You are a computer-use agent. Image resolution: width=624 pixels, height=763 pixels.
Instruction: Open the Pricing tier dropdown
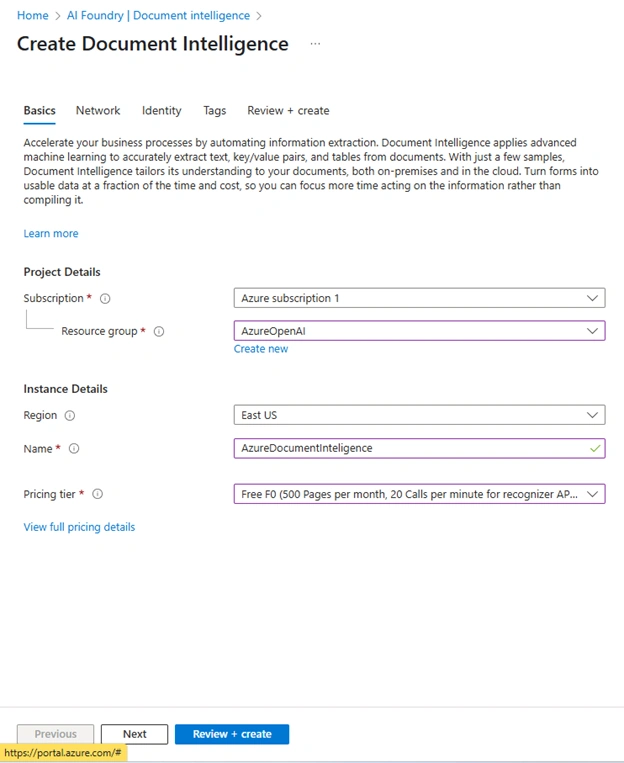420,494
